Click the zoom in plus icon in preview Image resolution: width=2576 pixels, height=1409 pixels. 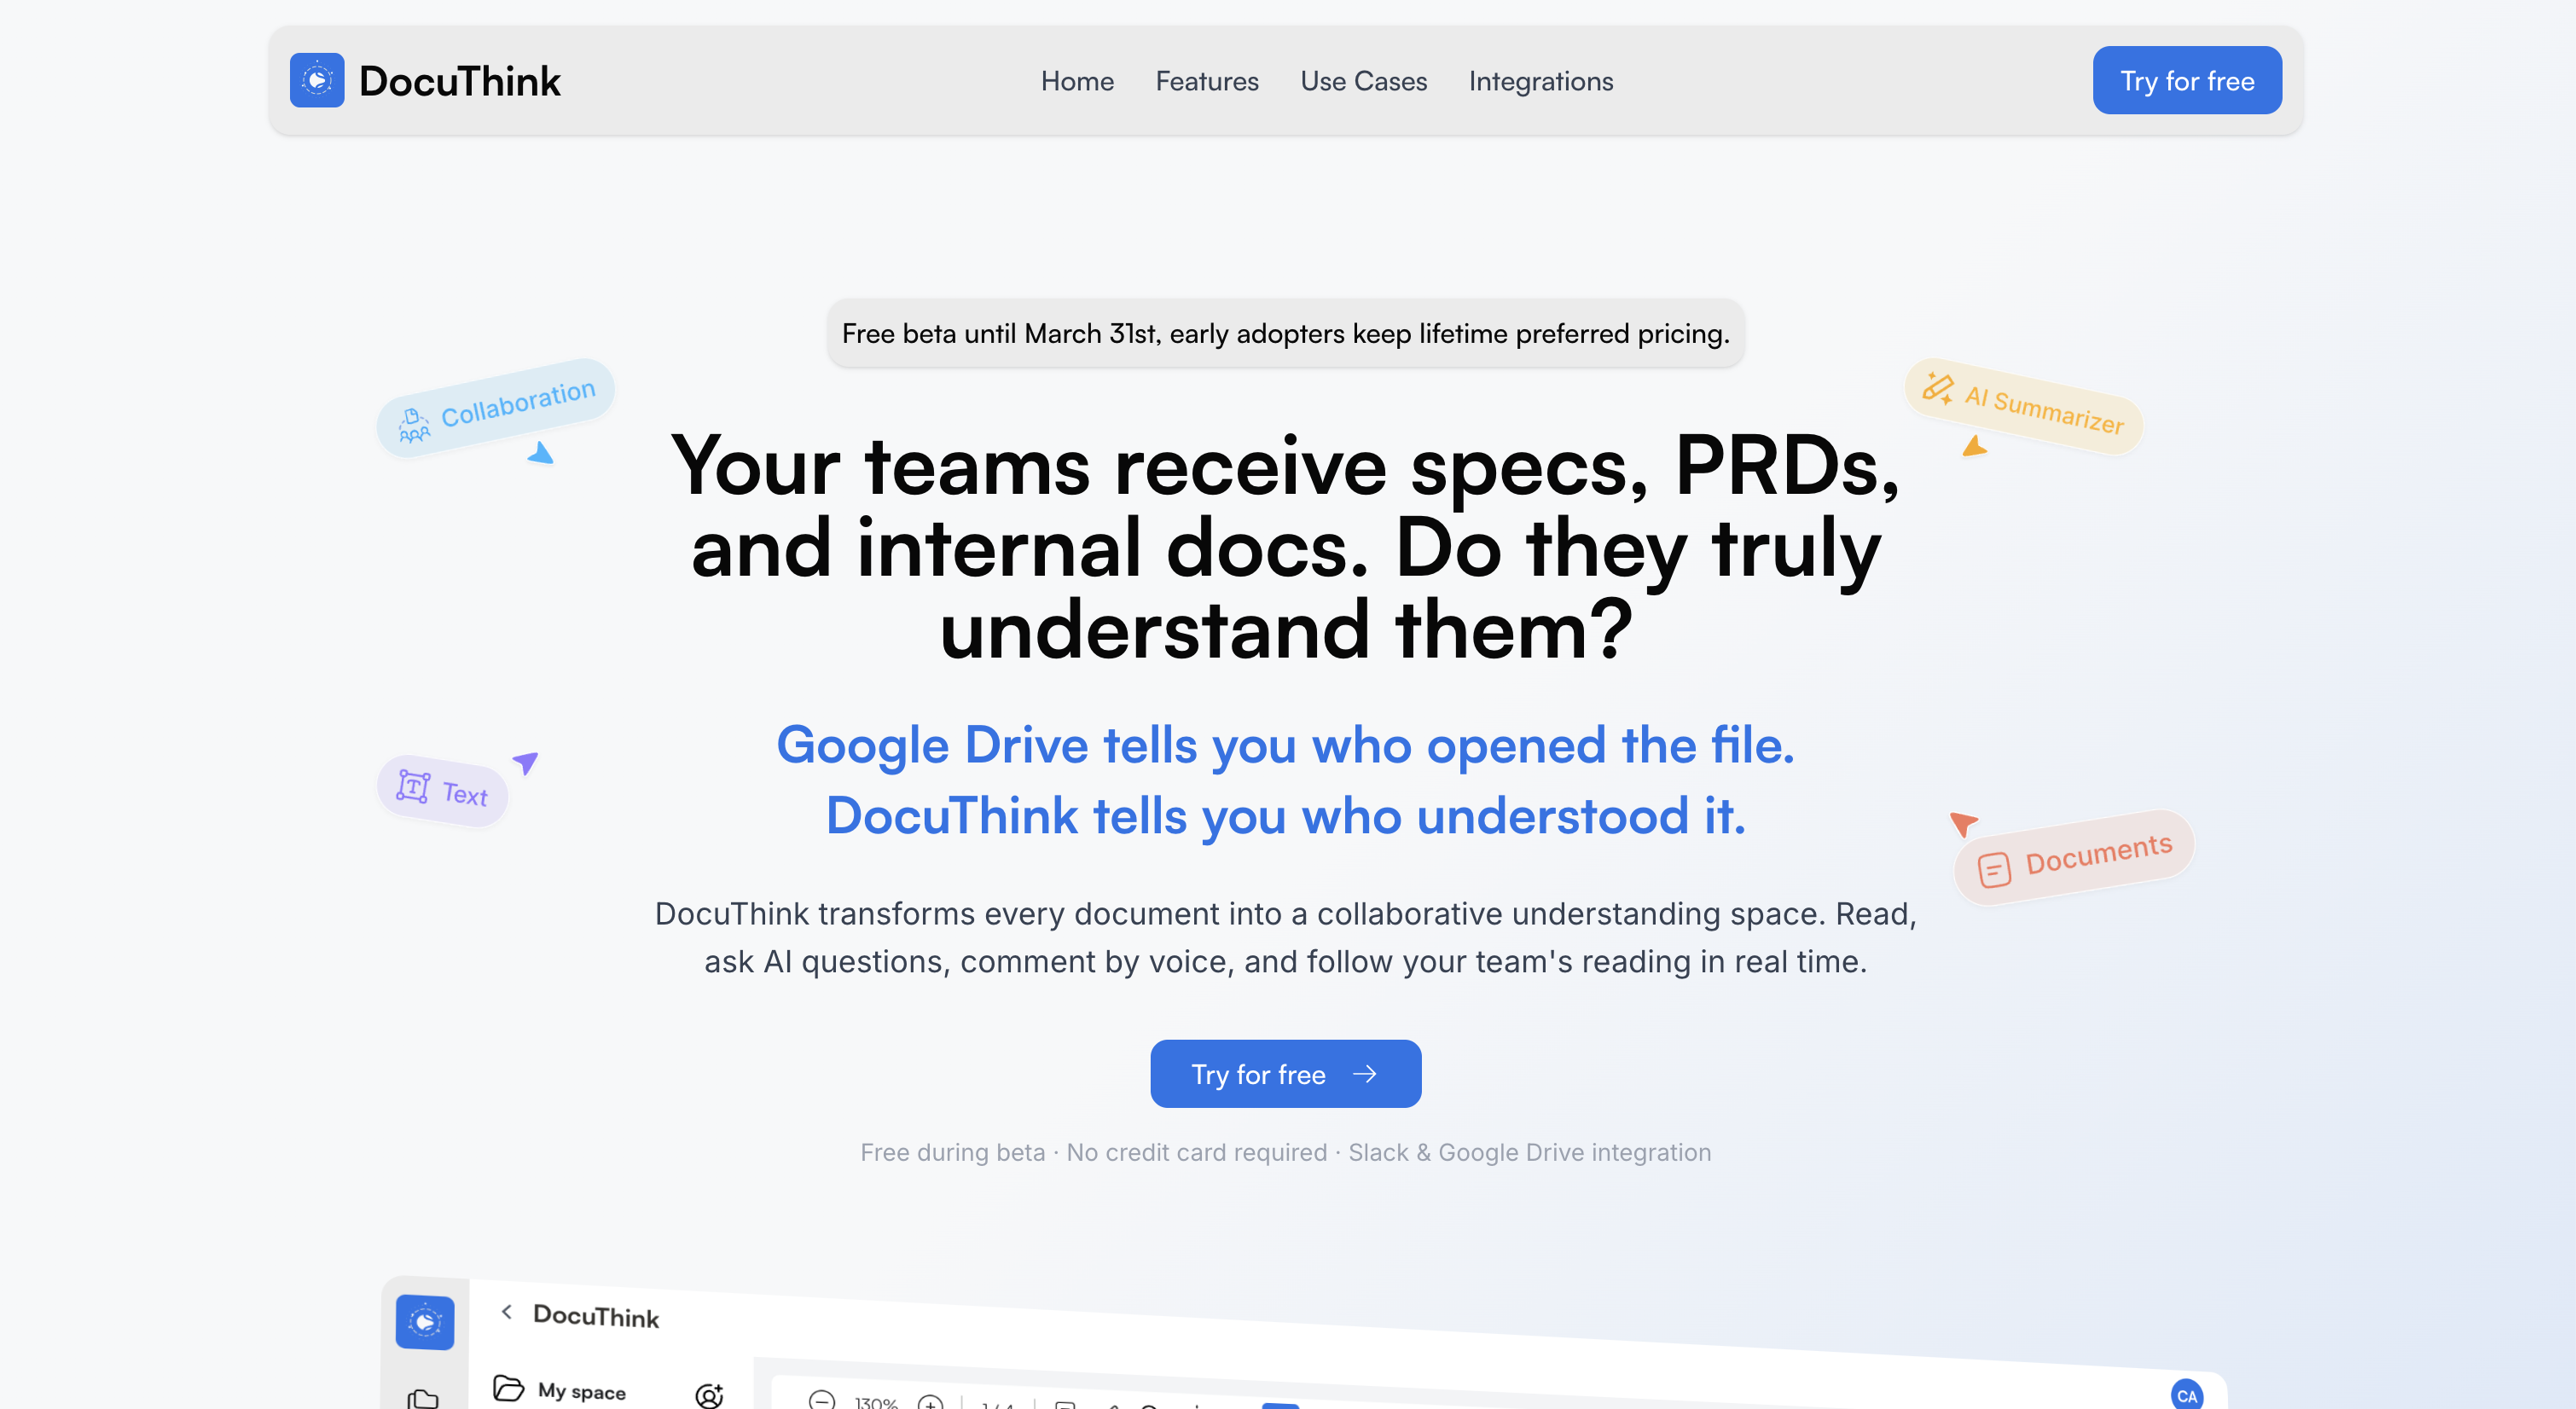click(931, 1402)
